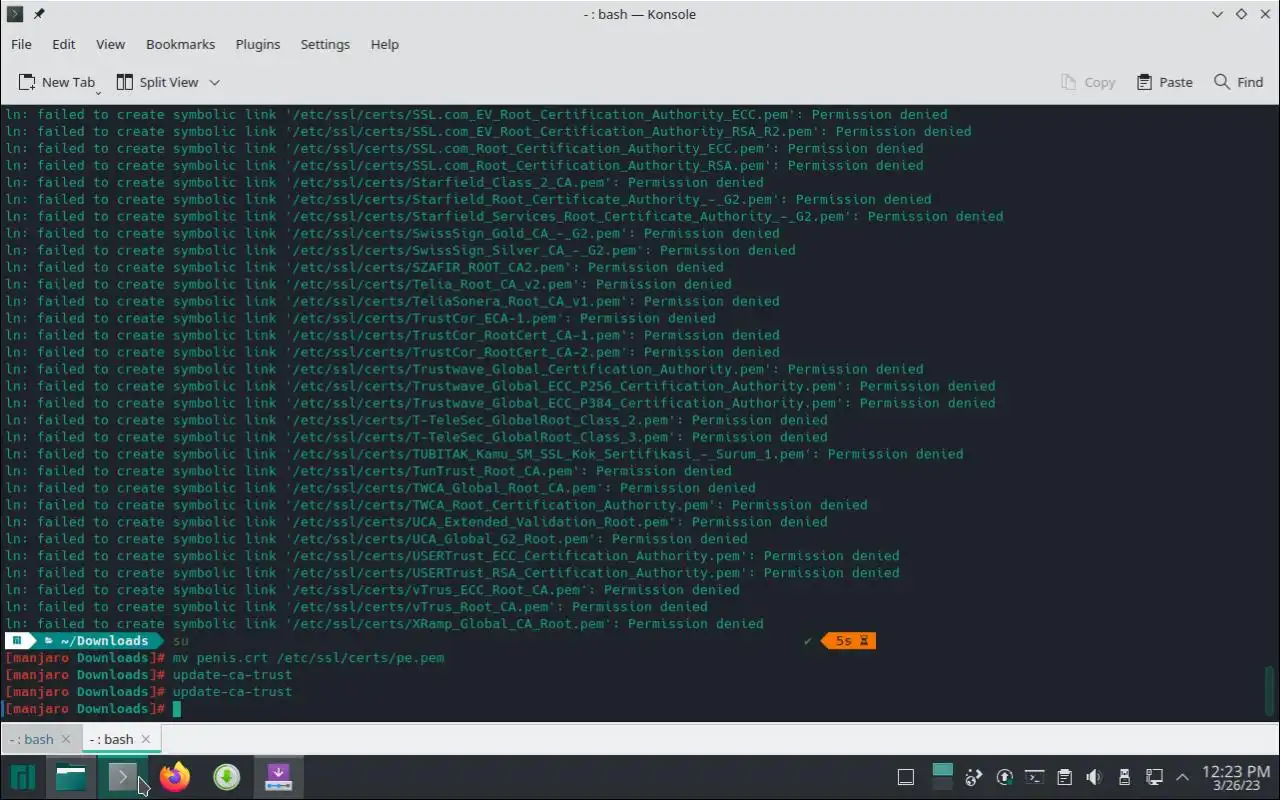The width and height of the screenshot is (1280, 800).
Task: Click the Konsole window icon in title bar
Action: [15, 14]
